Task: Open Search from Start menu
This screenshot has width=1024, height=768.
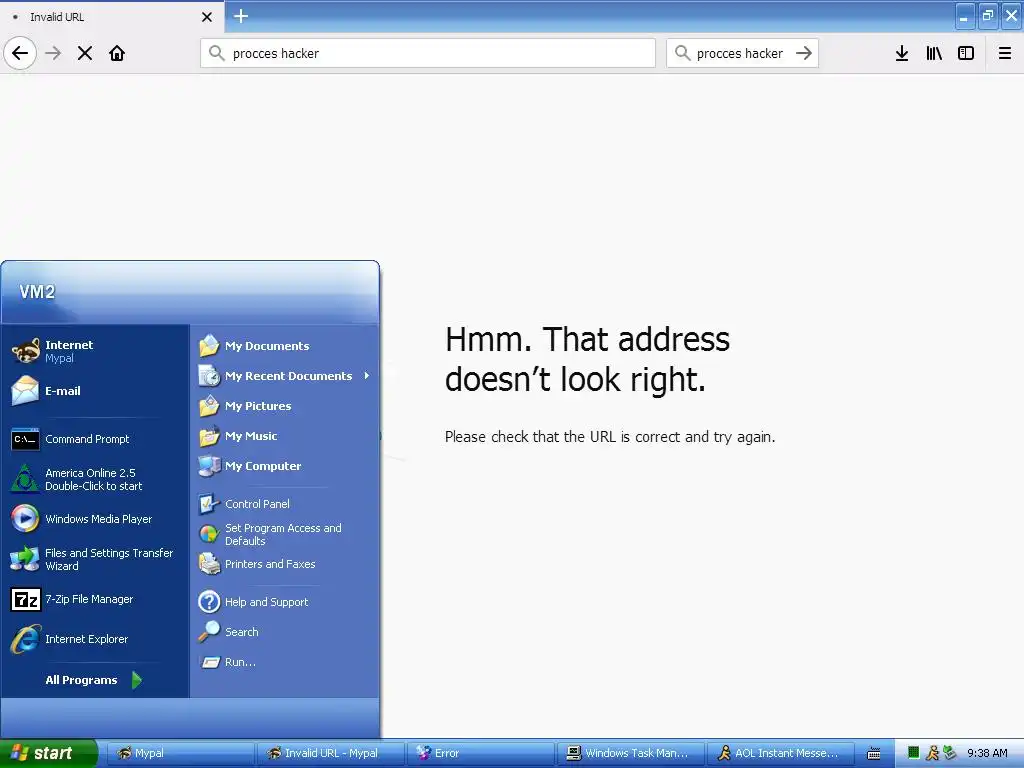Action: pos(285,632)
